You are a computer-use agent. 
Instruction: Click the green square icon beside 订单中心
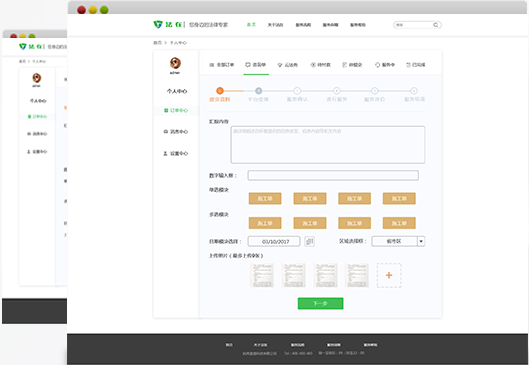[x=166, y=110]
